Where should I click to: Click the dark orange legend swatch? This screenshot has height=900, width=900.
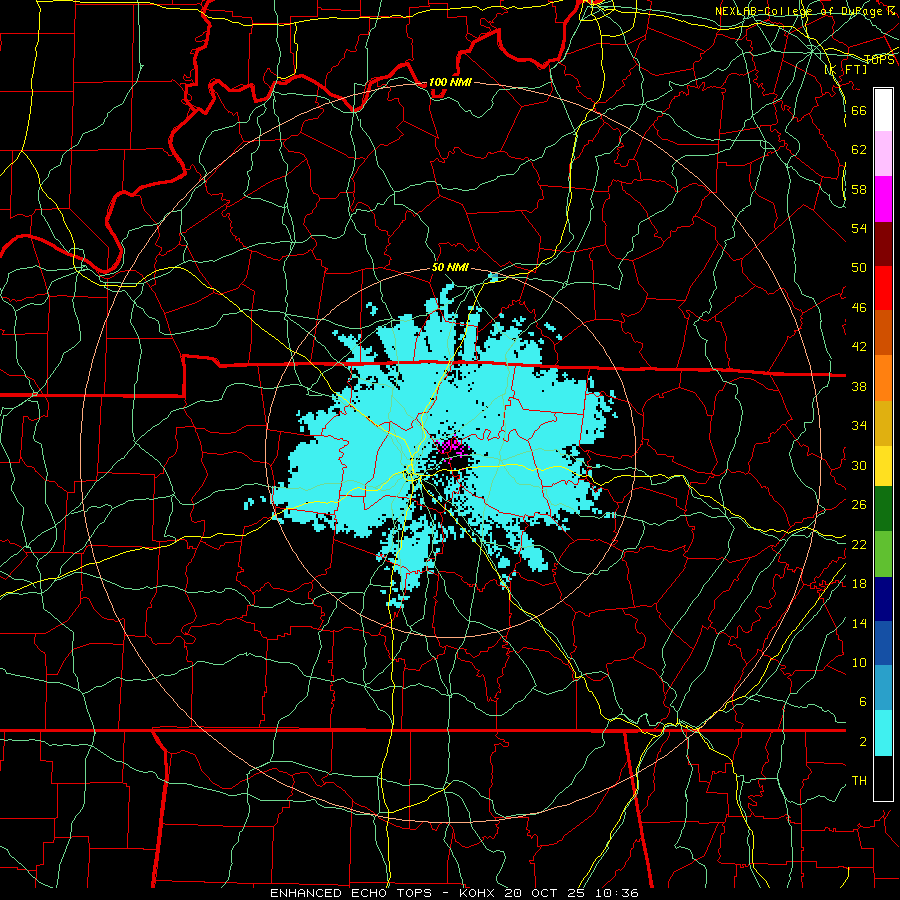point(883,333)
